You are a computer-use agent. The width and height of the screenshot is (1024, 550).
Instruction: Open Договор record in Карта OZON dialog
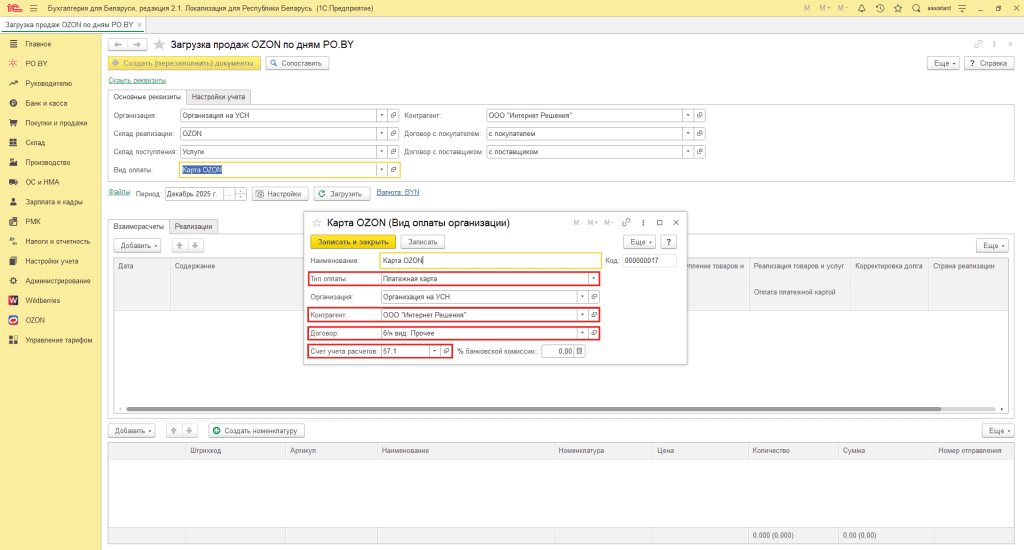pos(594,333)
